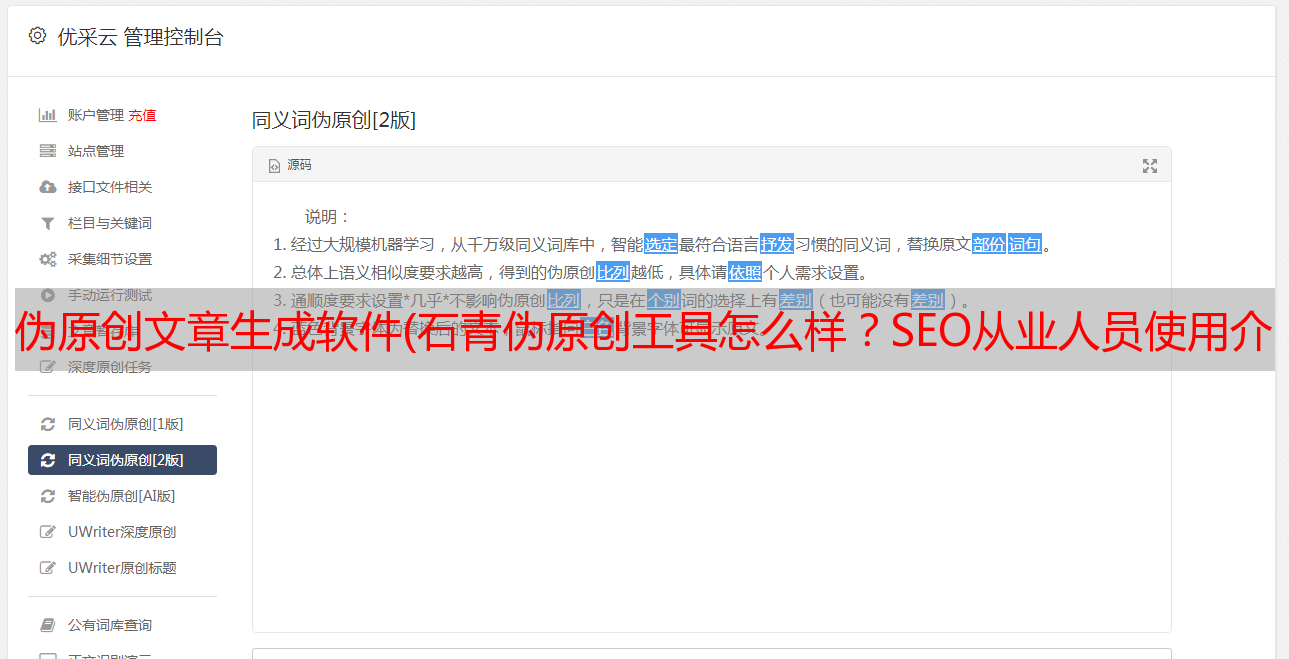Viewport: 1289px width, 659px height.
Task: Click the edit icon beside UWriter深度原创
Action: (47, 532)
